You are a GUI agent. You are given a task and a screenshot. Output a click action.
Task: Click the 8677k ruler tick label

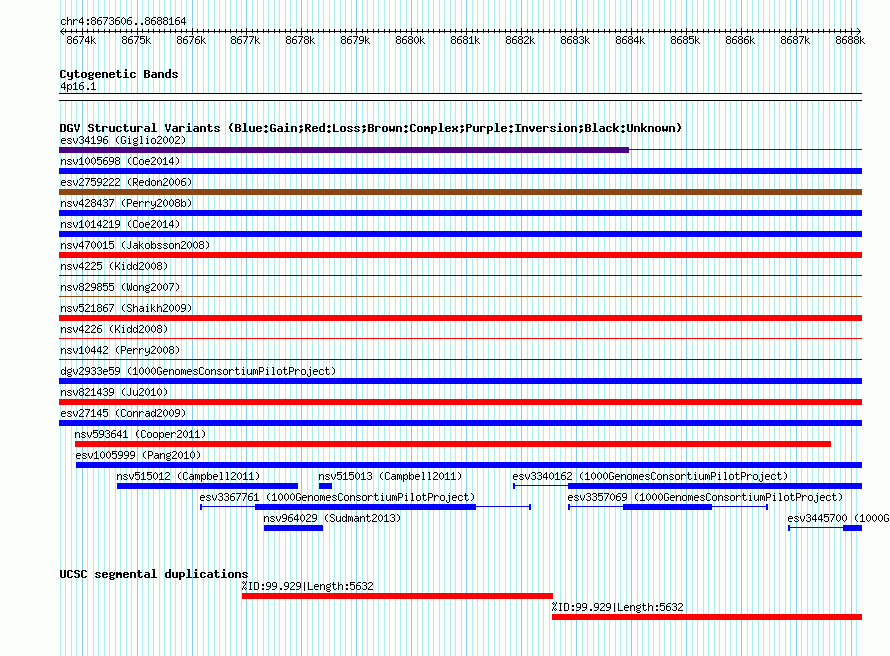(x=245, y=40)
